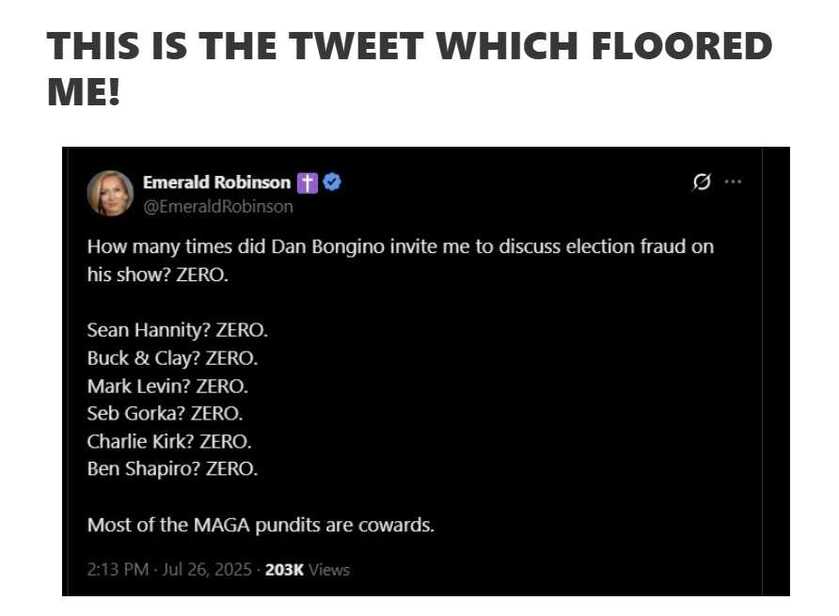Click the Grok slashed-circle icon
Viewport: 839px width, 616px height.
(701, 182)
